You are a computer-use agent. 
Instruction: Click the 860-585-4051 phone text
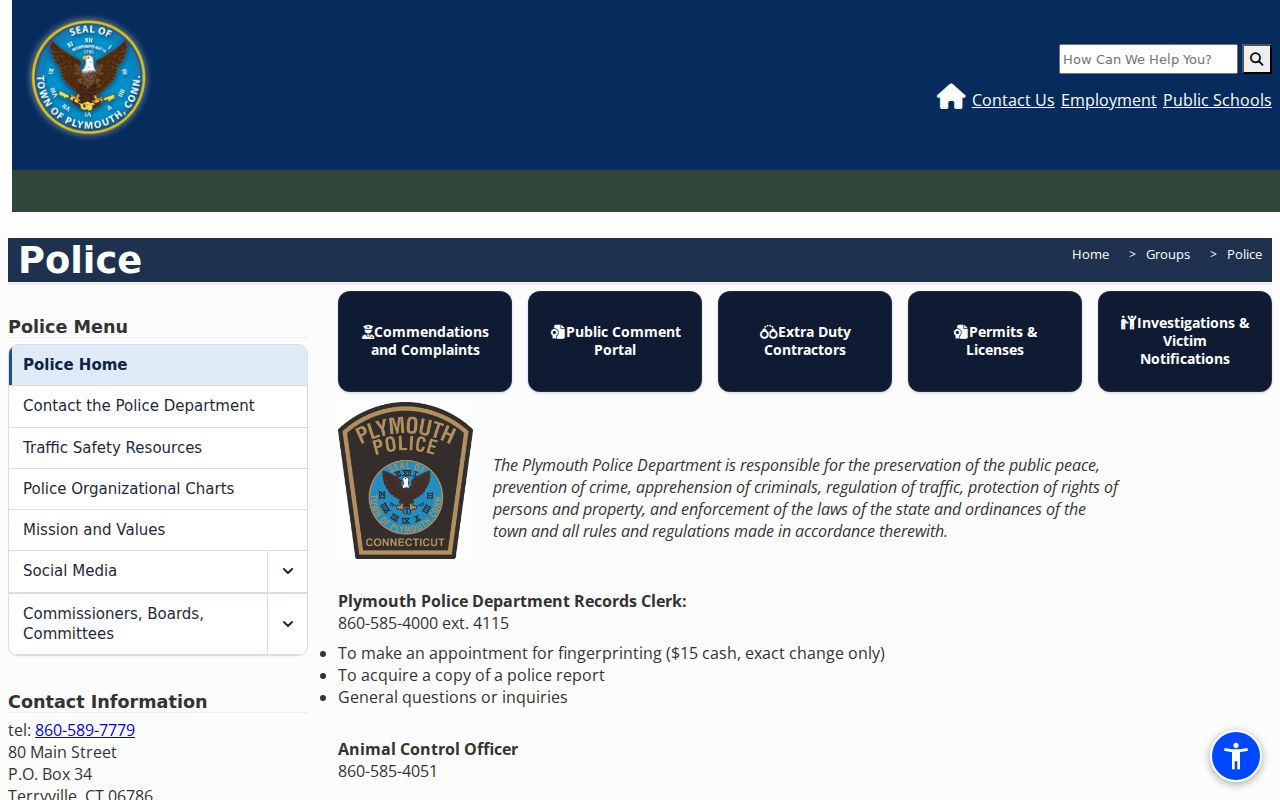tap(388, 771)
